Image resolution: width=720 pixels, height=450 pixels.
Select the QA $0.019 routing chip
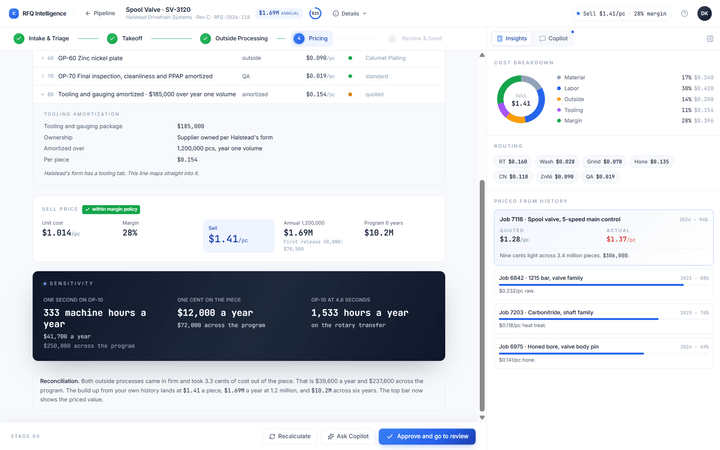coord(600,177)
